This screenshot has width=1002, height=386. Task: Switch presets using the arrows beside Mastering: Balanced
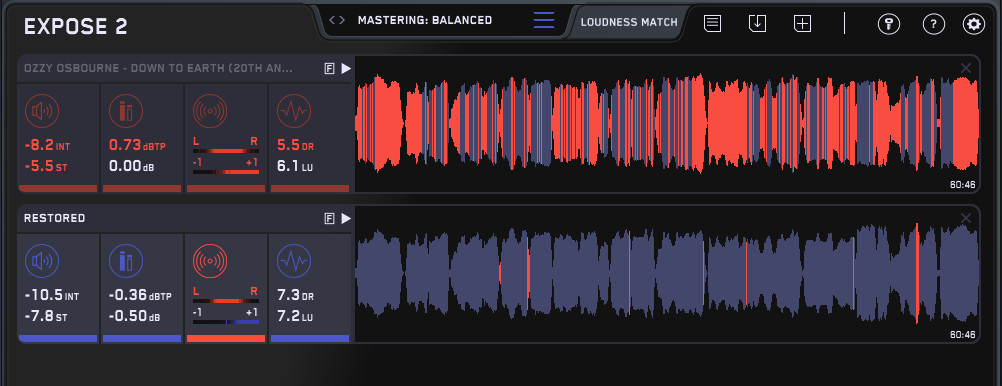[337, 20]
